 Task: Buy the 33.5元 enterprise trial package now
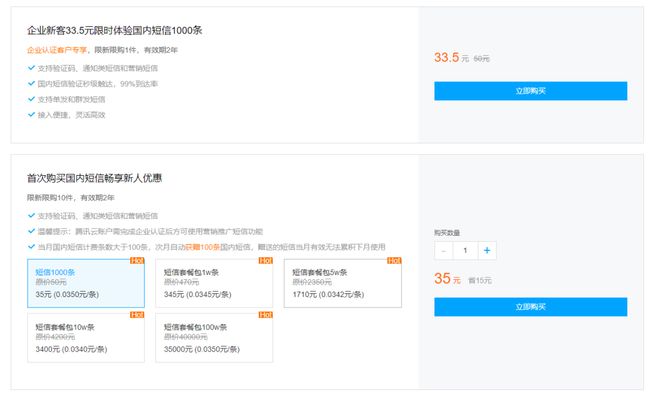click(530, 91)
